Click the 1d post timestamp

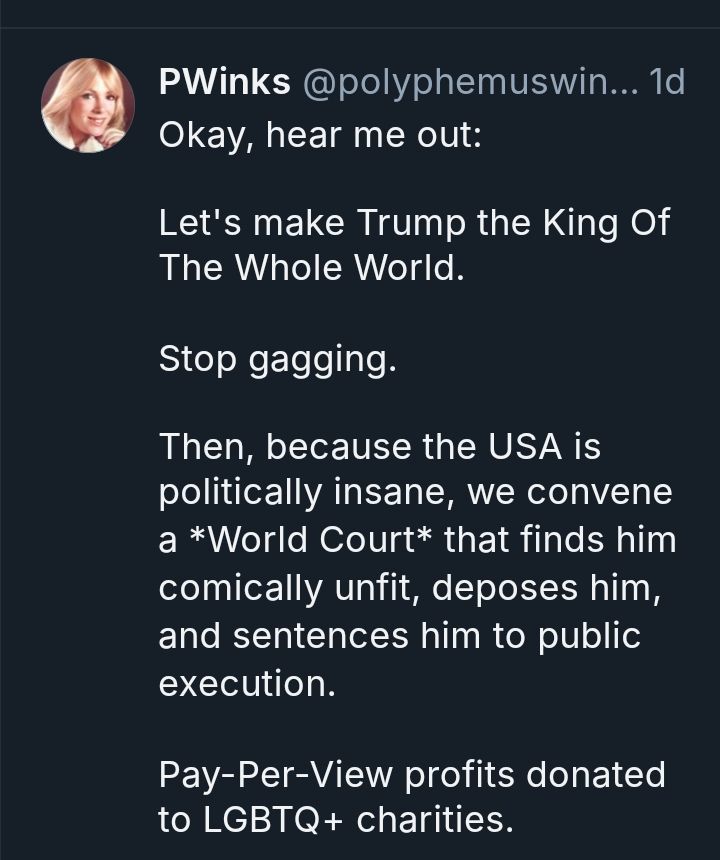[x=667, y=85]
